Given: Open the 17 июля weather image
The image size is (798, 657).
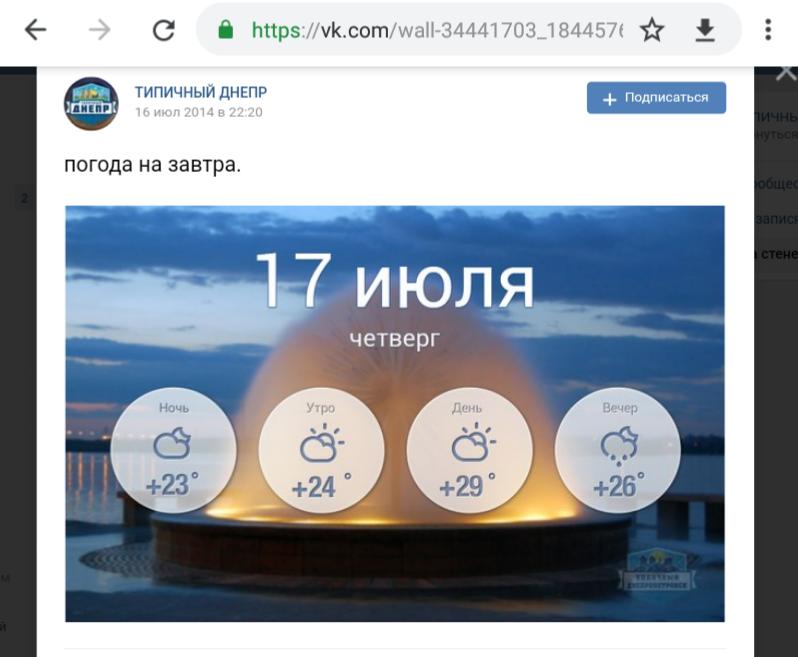Looking at the screenshot, I should click(395, 414).
